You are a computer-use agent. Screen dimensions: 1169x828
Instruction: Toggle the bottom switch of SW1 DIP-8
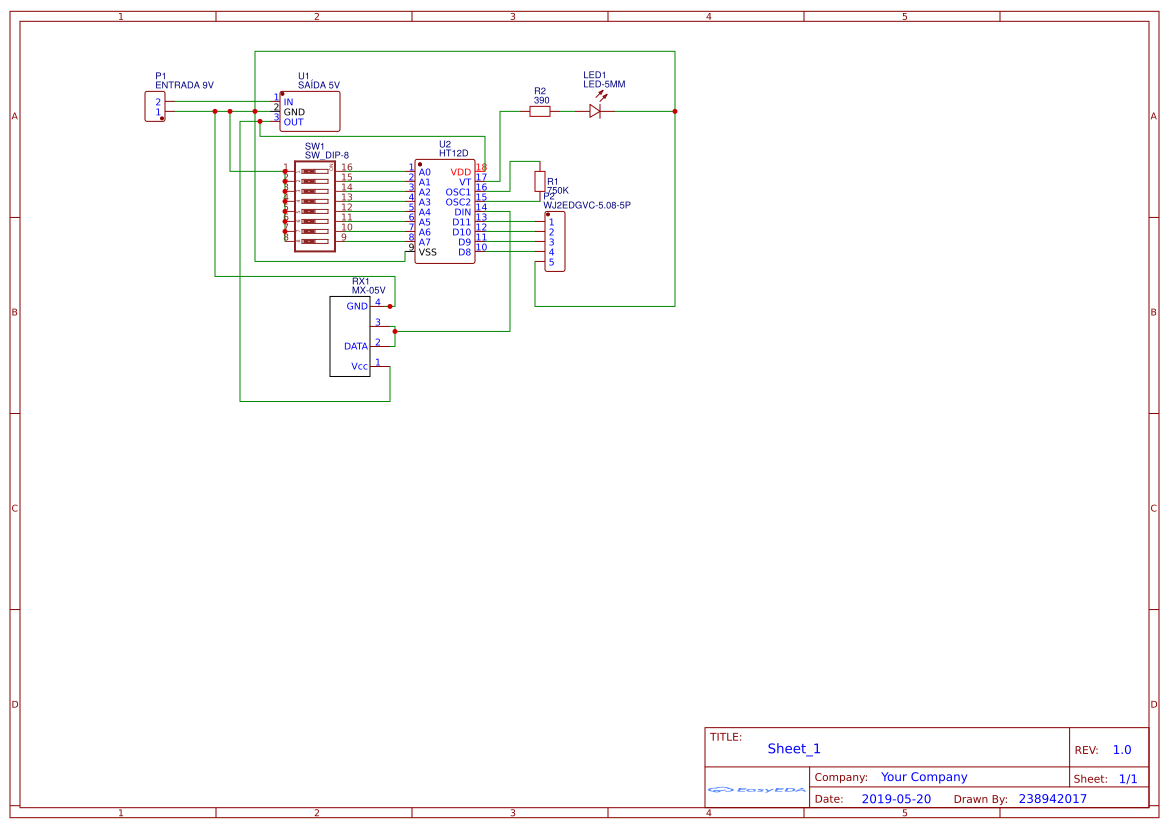tap(314, 241)
